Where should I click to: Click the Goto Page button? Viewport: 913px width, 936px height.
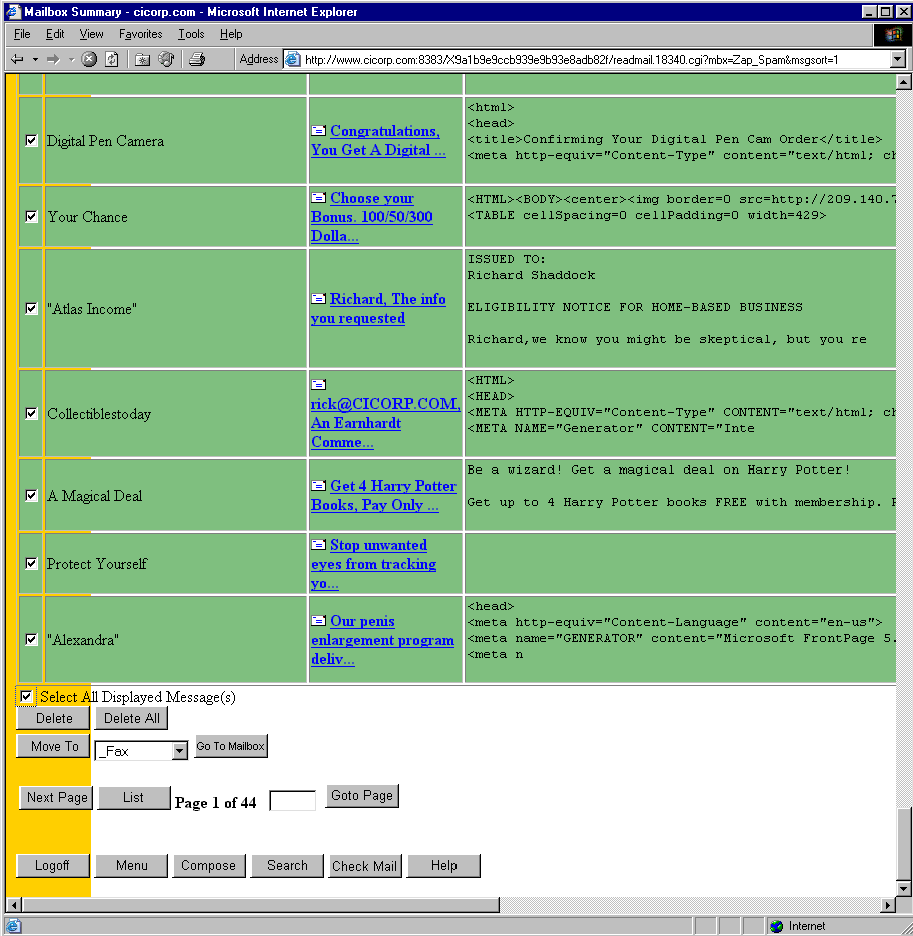click(x=362, y=796)
